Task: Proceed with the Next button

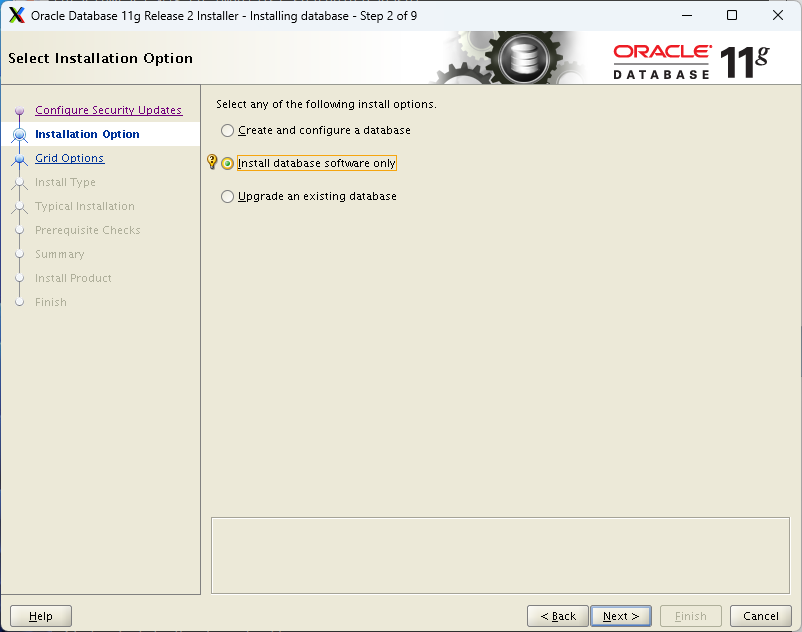Action: coord(621,616)
